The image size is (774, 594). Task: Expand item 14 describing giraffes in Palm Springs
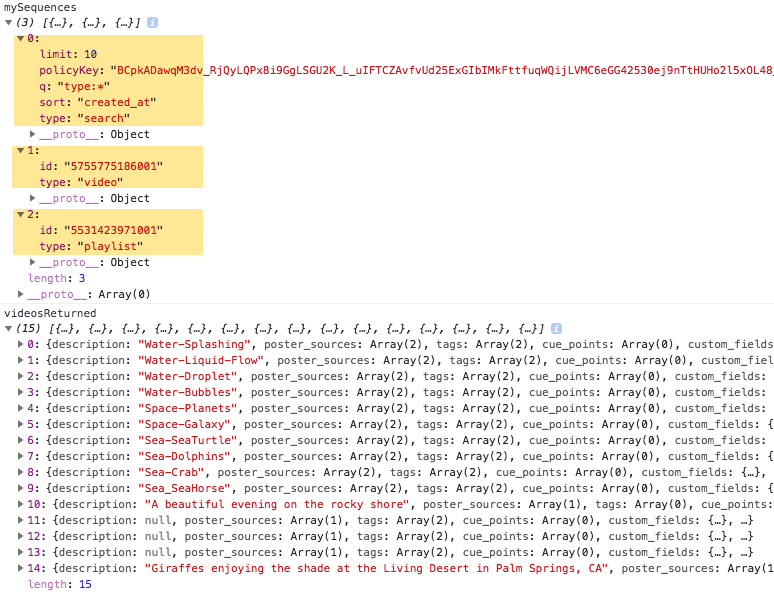(21, 568)
